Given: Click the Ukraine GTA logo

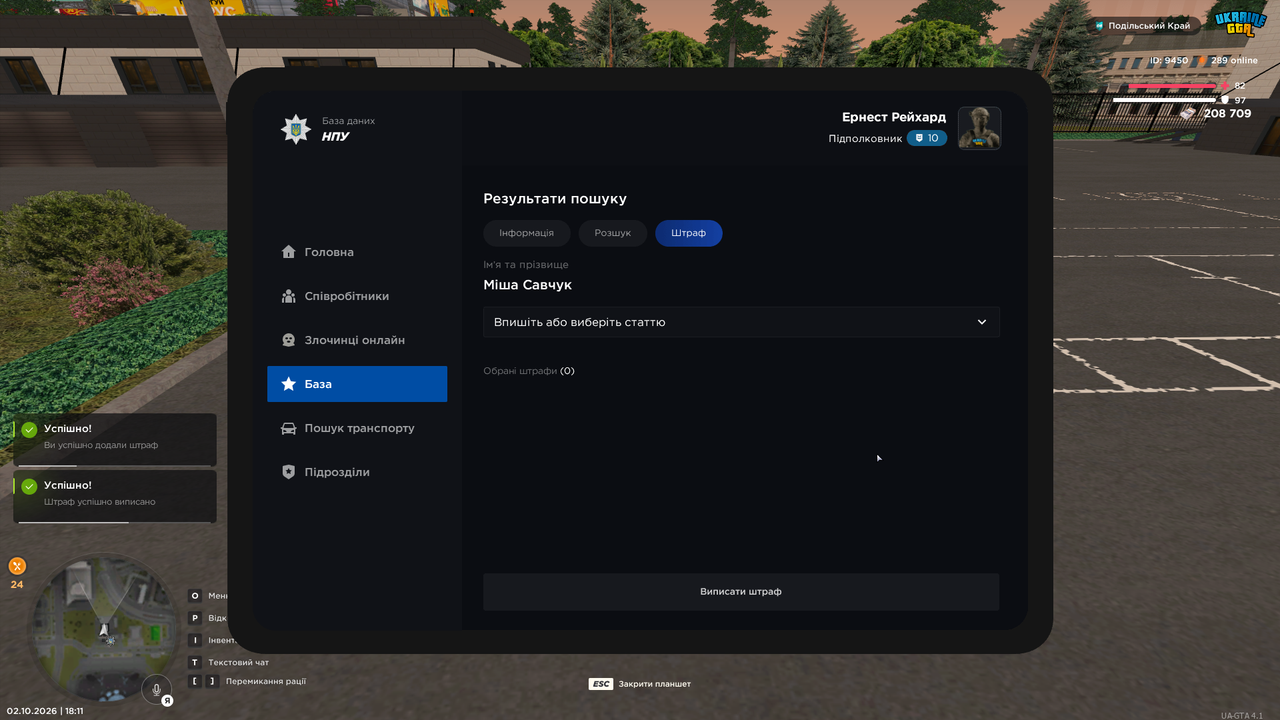Looking at the screenshot, I should point(1240,24).
